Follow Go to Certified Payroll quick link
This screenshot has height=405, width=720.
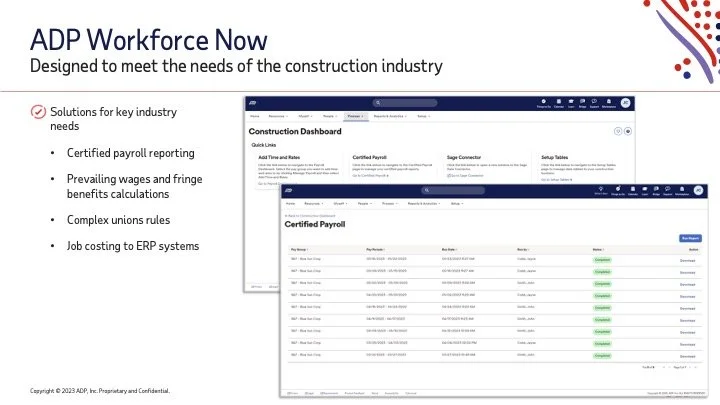pos(371,176)
